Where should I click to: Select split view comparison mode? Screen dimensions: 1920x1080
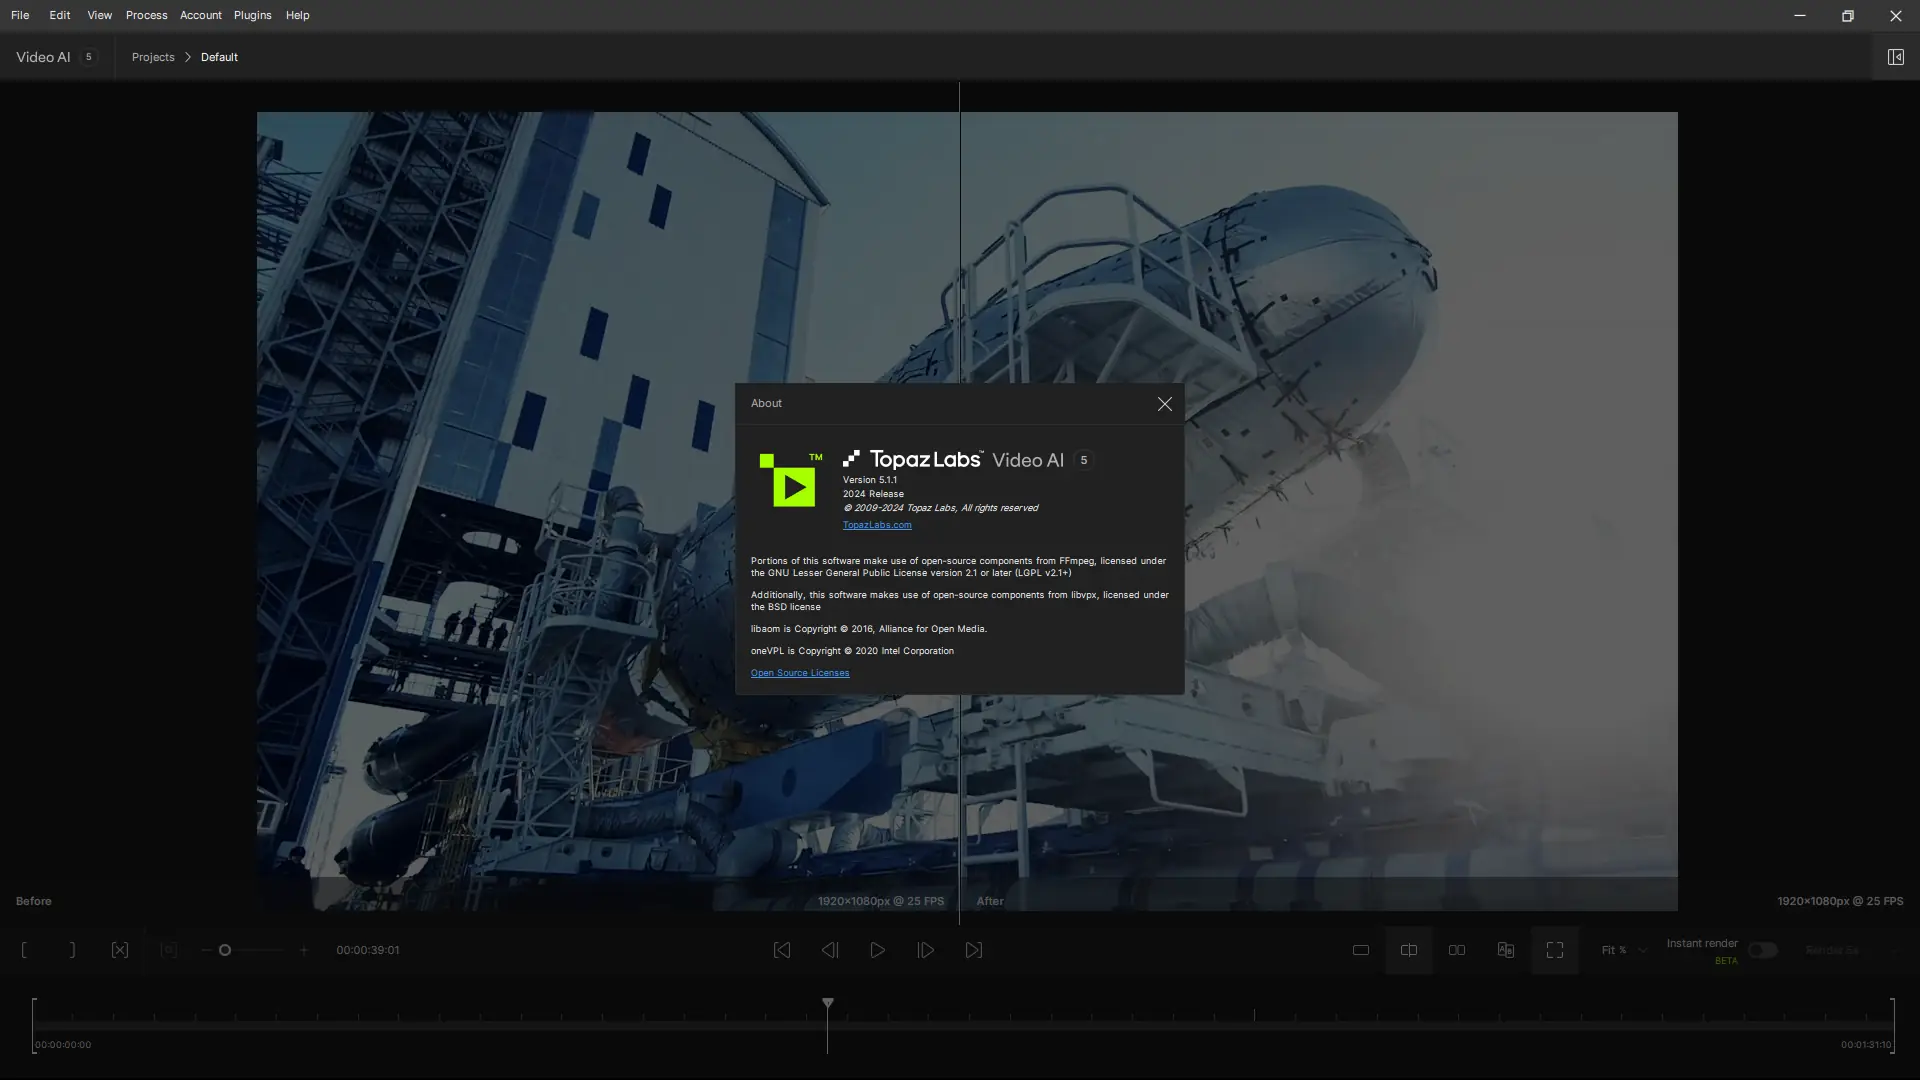tap(1408, 950)
